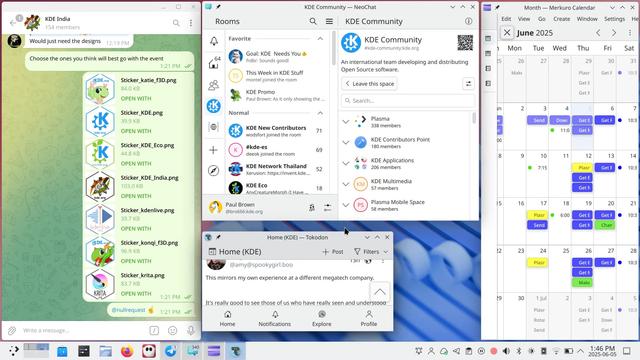
Task: Click the @nullrequest mention
Action: 128,310
